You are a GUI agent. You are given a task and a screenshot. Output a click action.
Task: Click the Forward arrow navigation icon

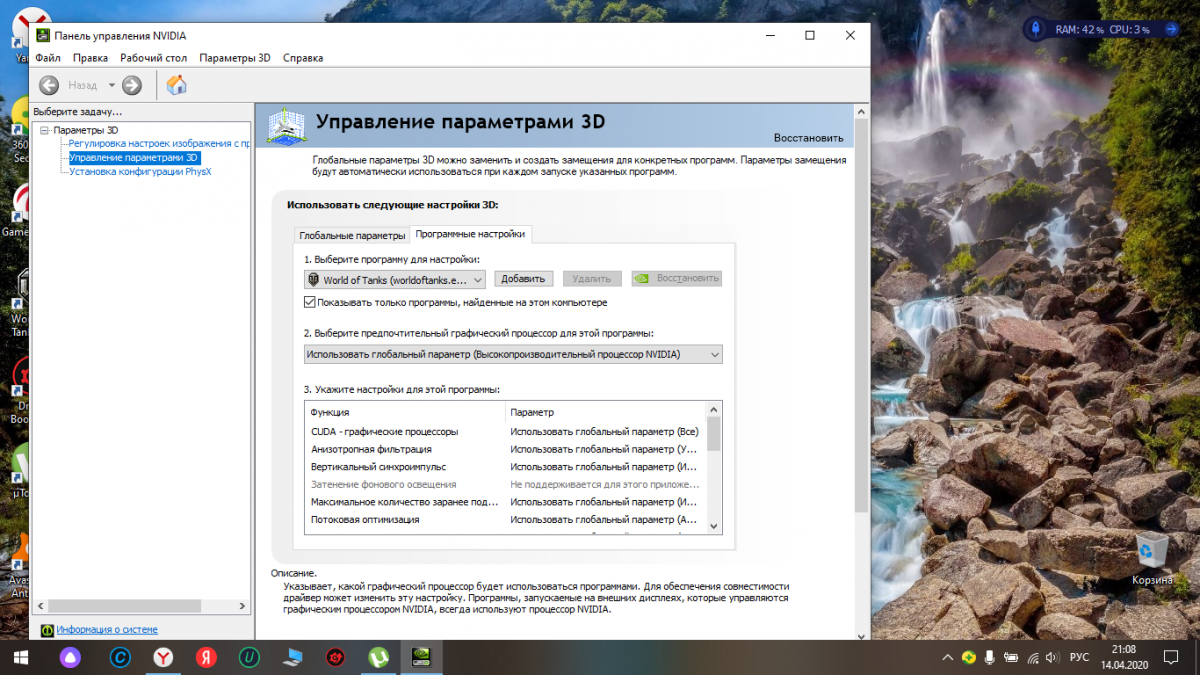[x=132, y=86]
